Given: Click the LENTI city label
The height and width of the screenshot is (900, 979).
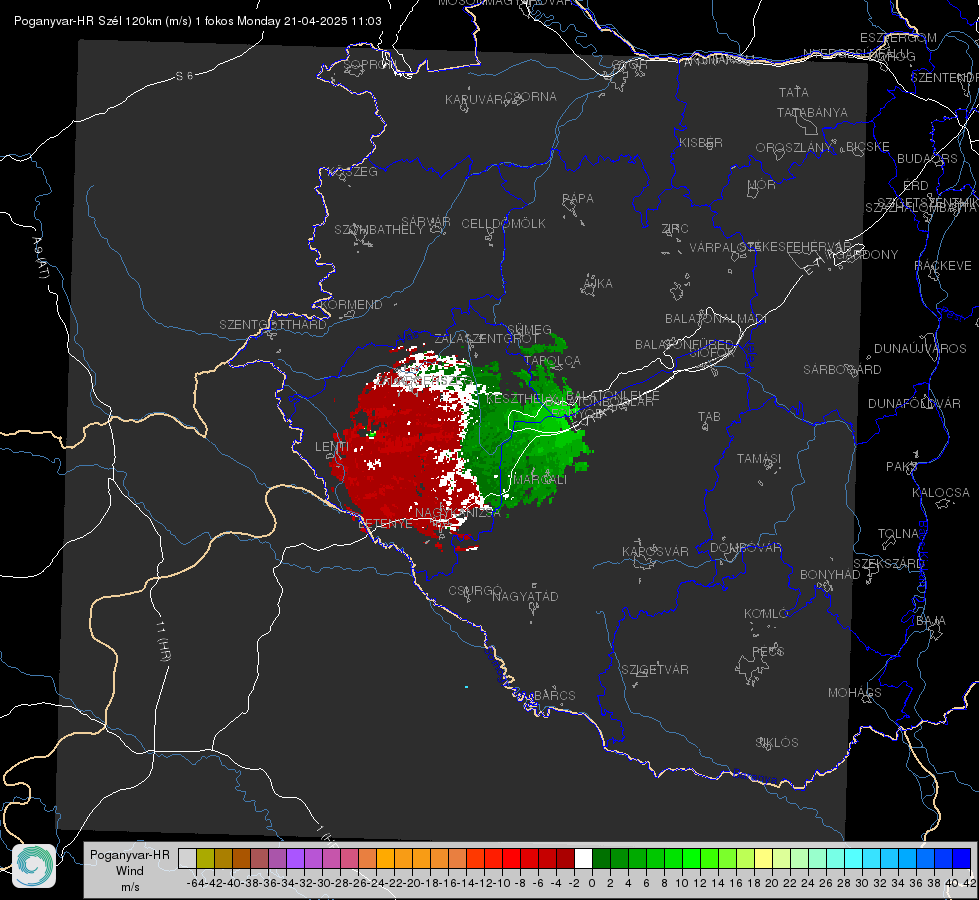Looking at the screenshot, I should point(332,447).
